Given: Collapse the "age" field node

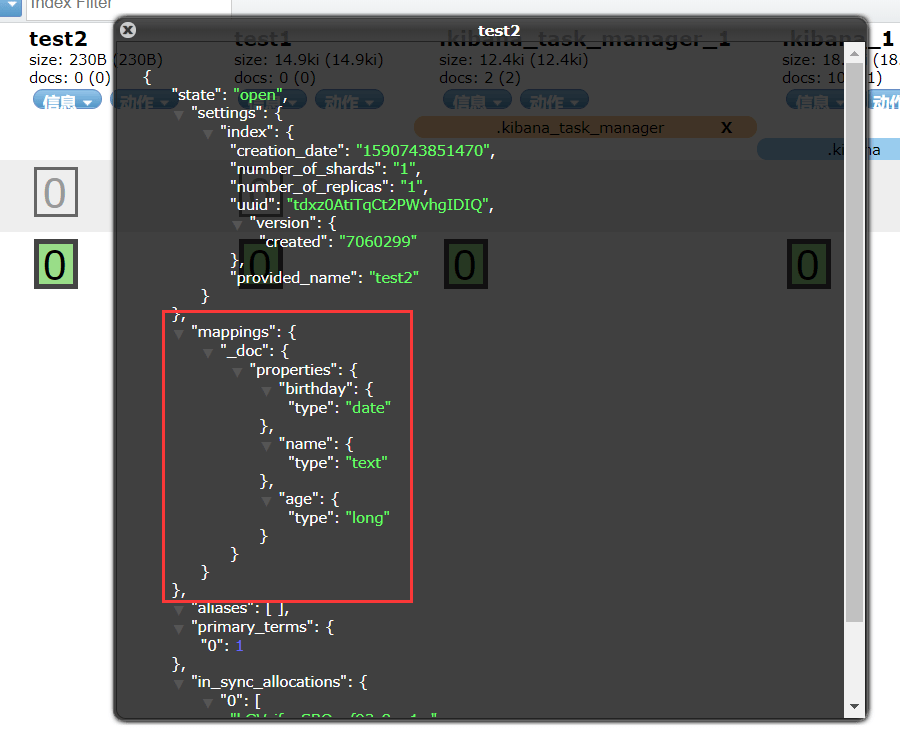Looking at the screenshot, I should pos(266,501).
